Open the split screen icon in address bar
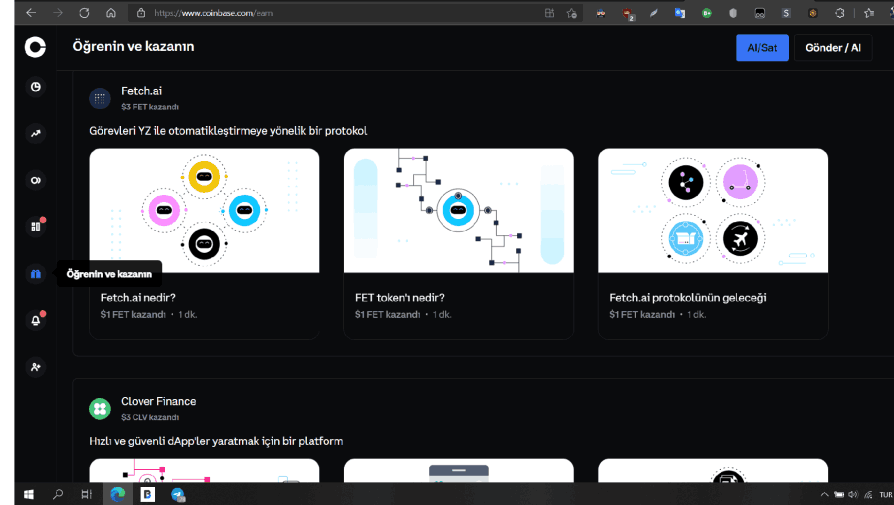 pyautogui.click(x=549, y=13)
